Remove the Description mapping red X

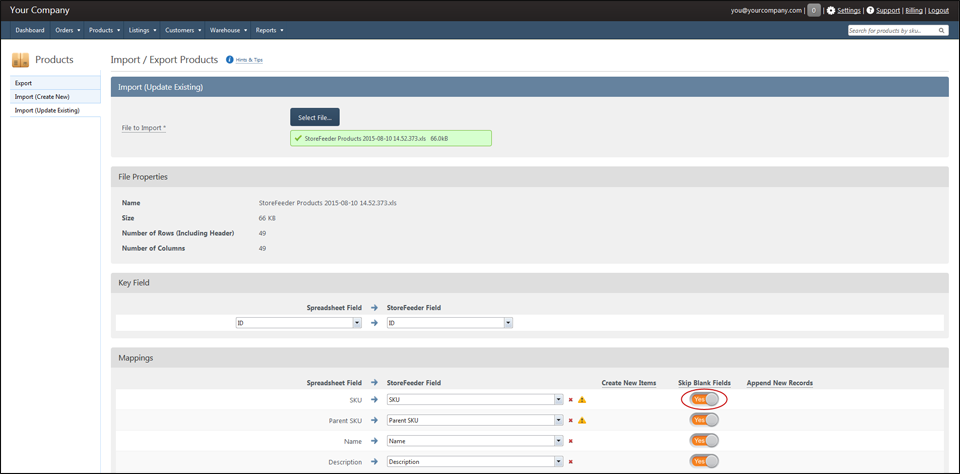coord(571,462)
